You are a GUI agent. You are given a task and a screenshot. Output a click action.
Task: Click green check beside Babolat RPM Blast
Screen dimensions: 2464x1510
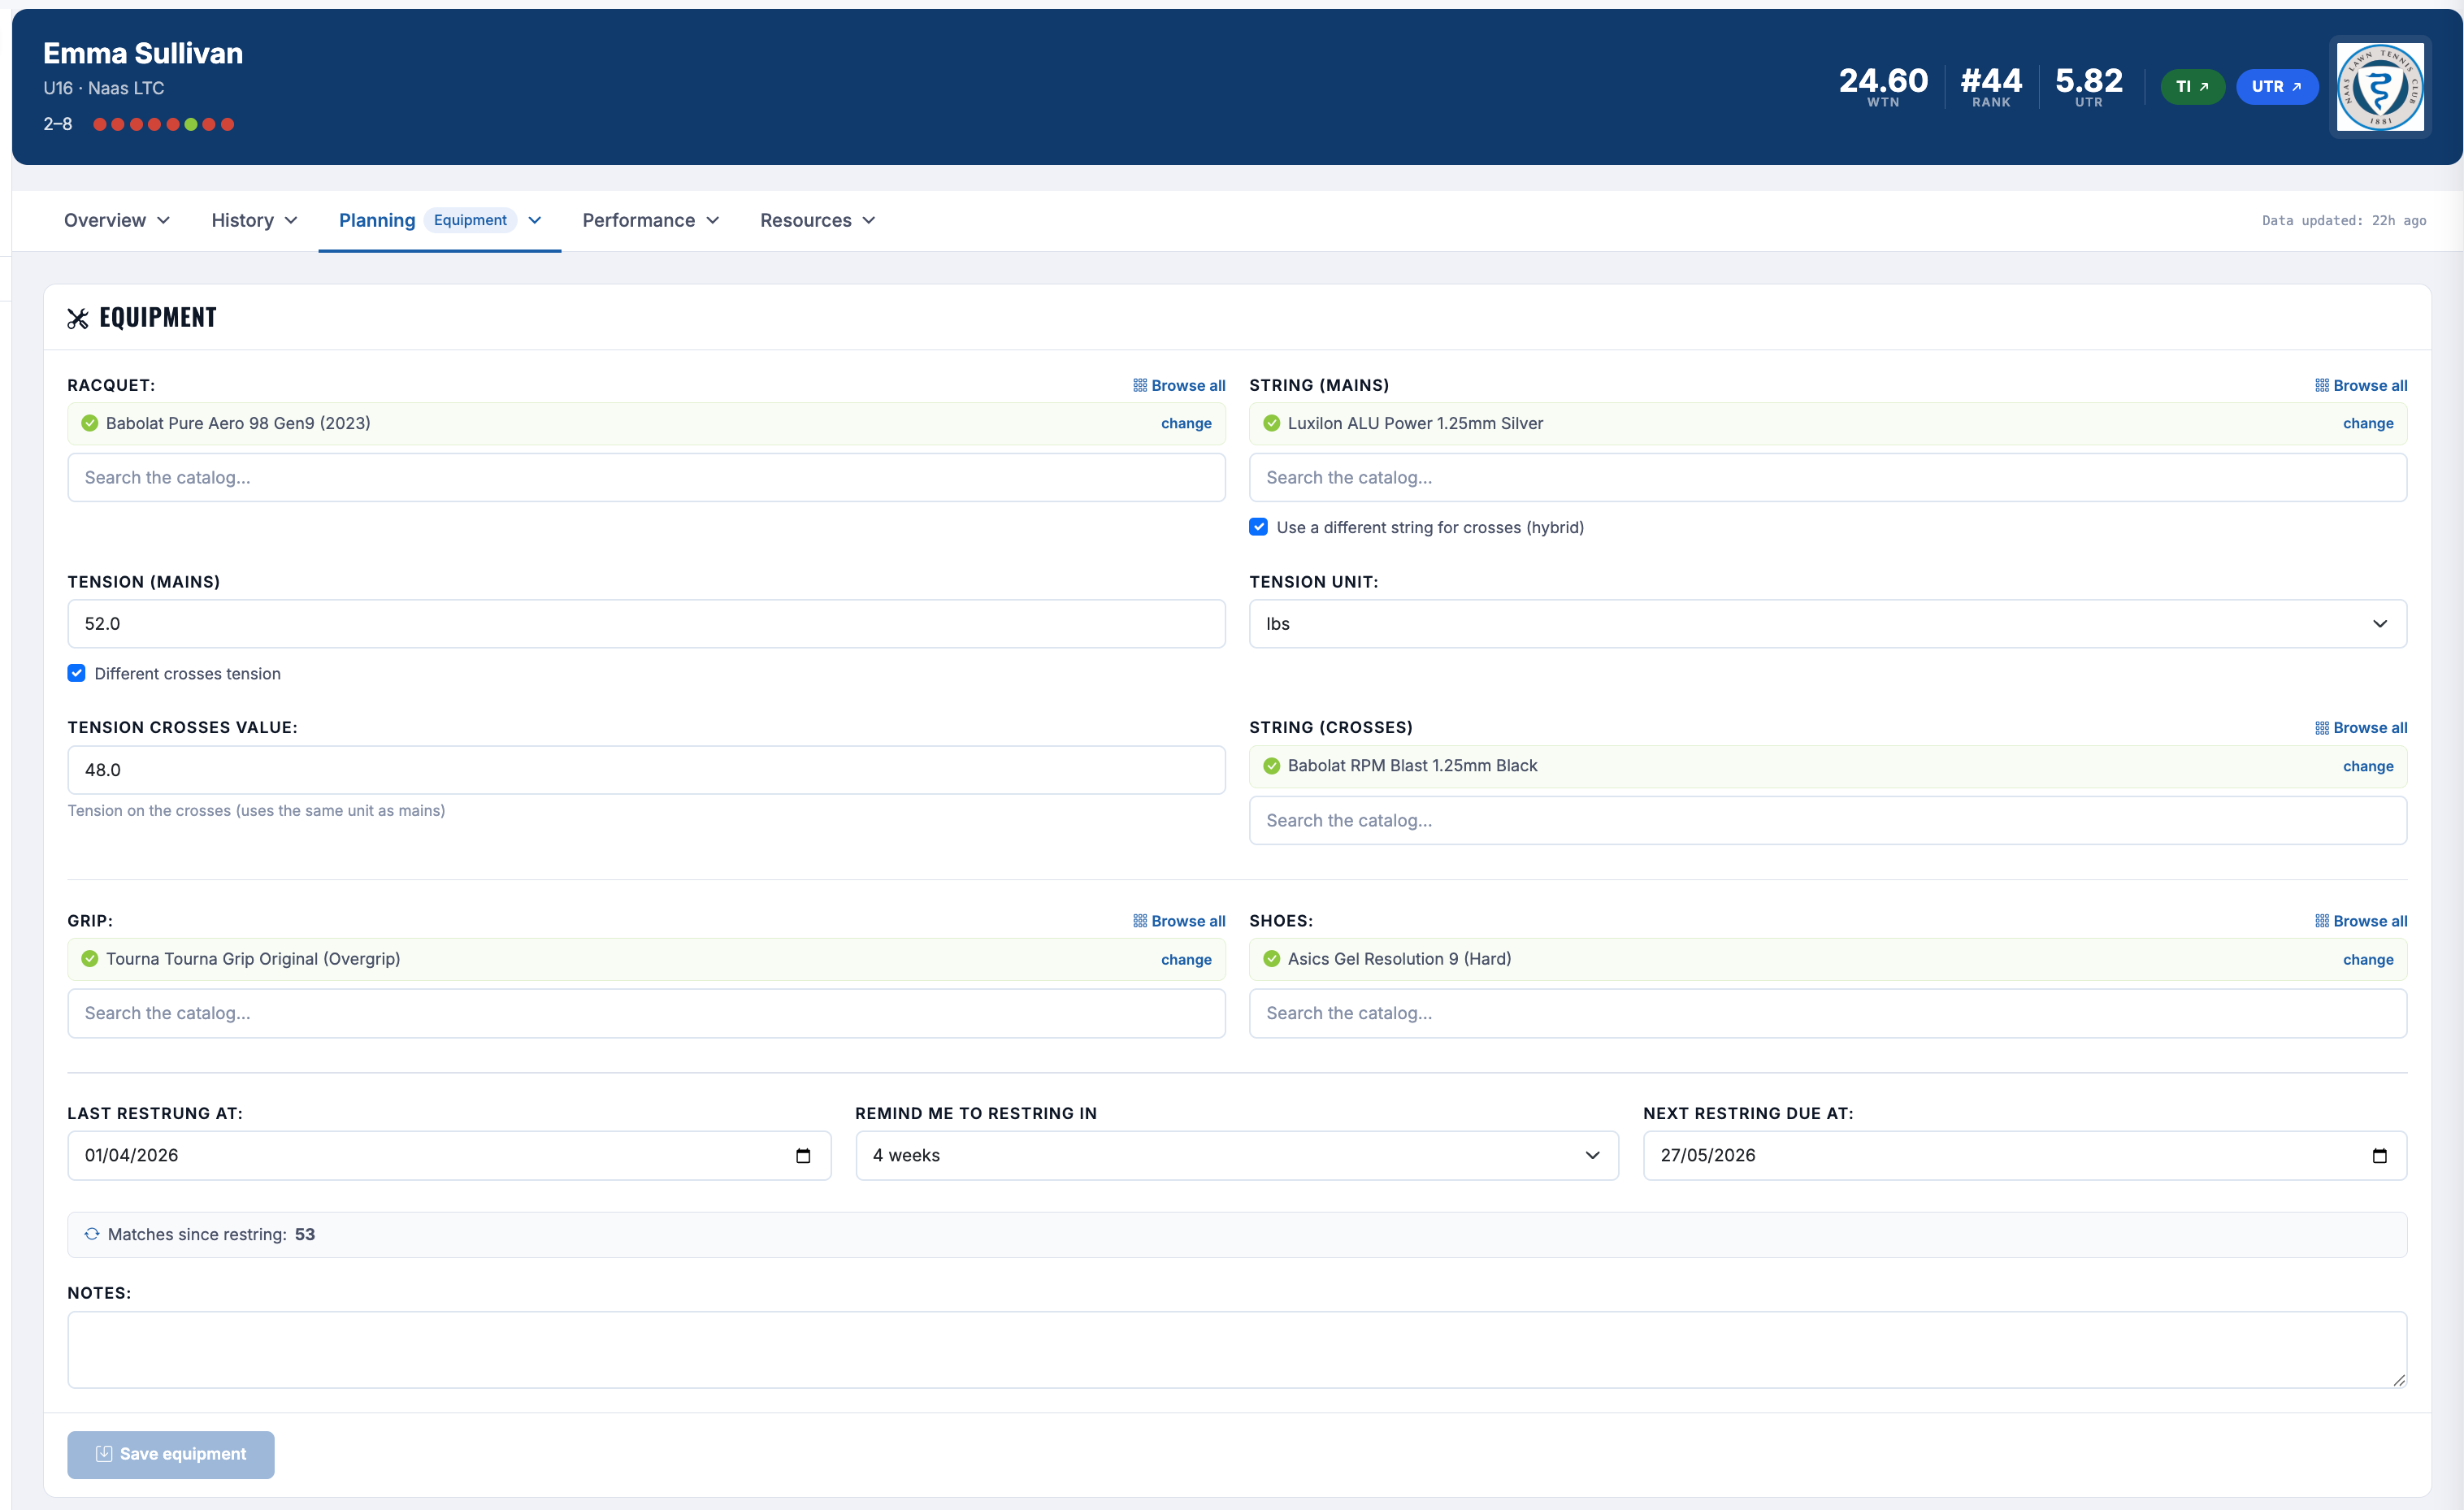click(1272, 766)
